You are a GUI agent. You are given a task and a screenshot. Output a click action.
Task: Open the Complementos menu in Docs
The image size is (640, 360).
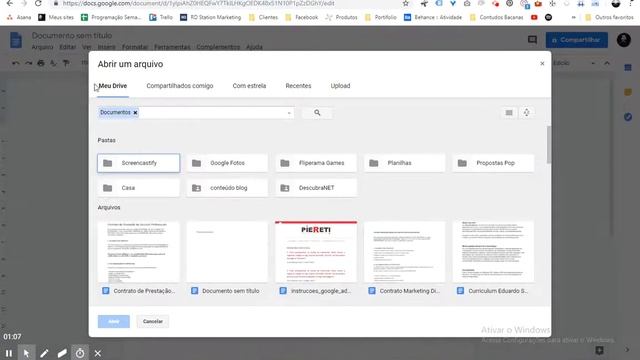click(x=218, y=47)
